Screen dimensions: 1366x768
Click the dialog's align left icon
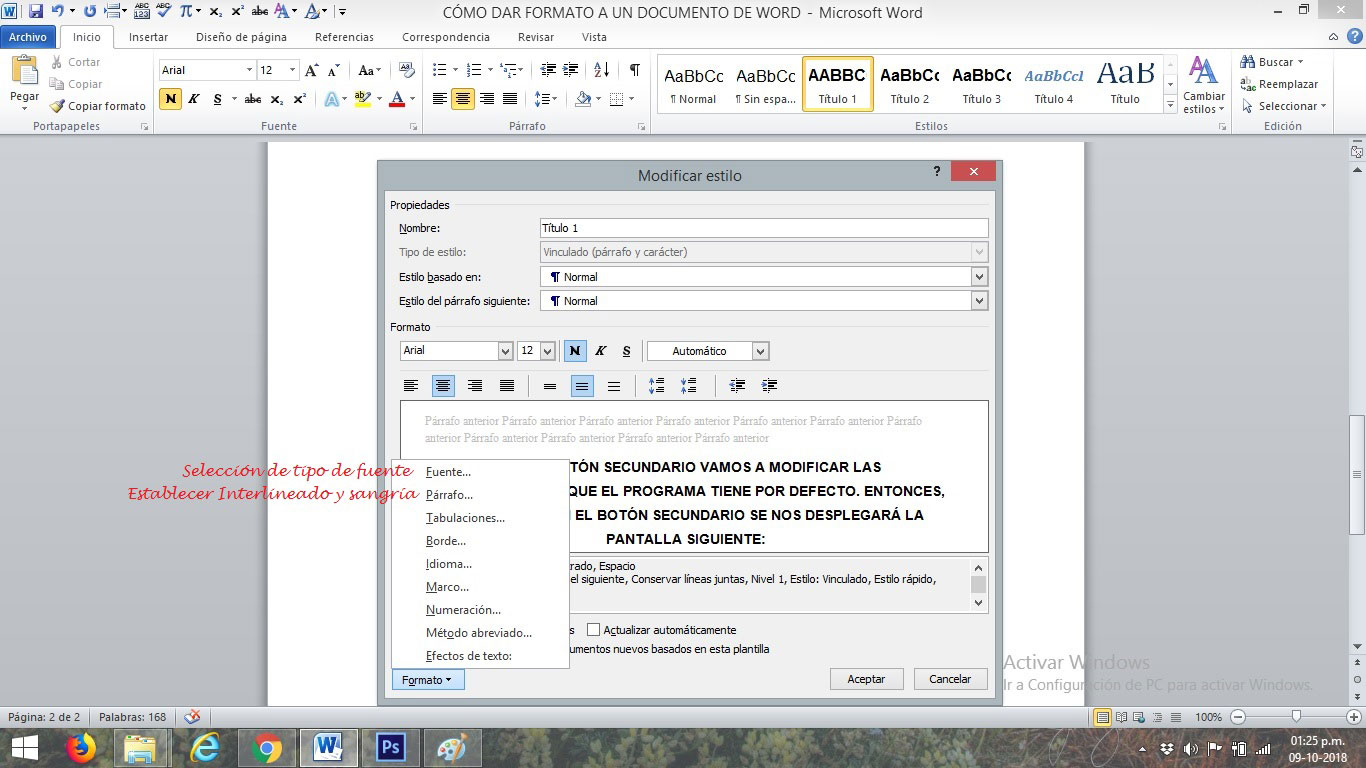click(411, 386)
